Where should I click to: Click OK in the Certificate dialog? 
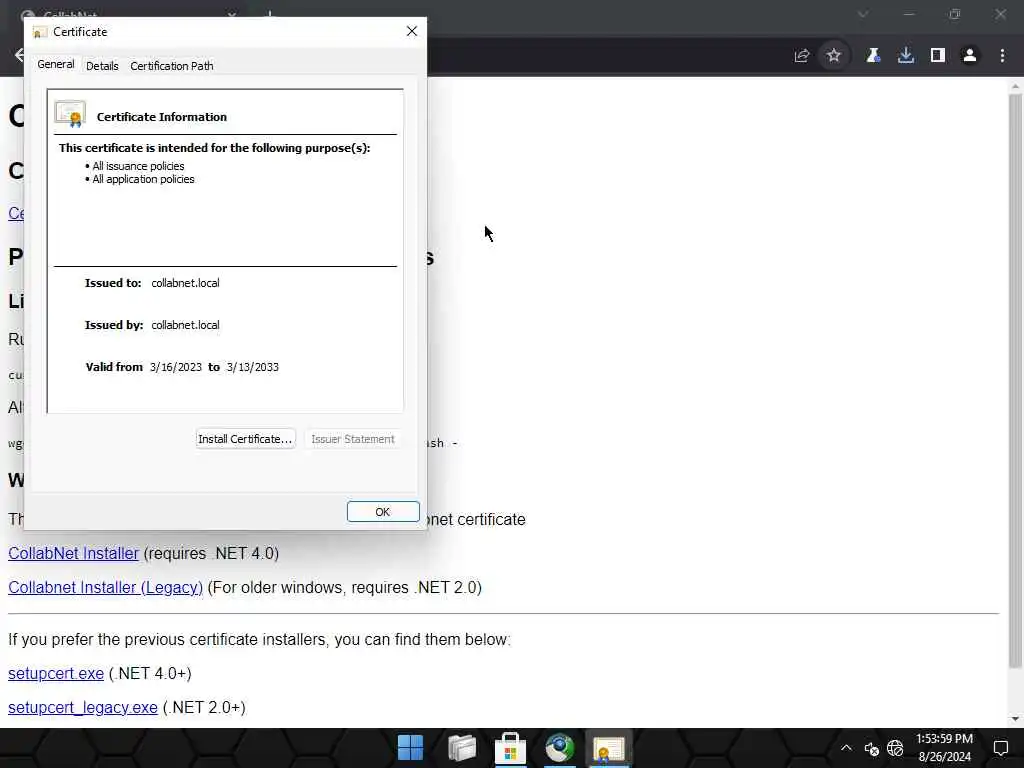pos(383,512)
